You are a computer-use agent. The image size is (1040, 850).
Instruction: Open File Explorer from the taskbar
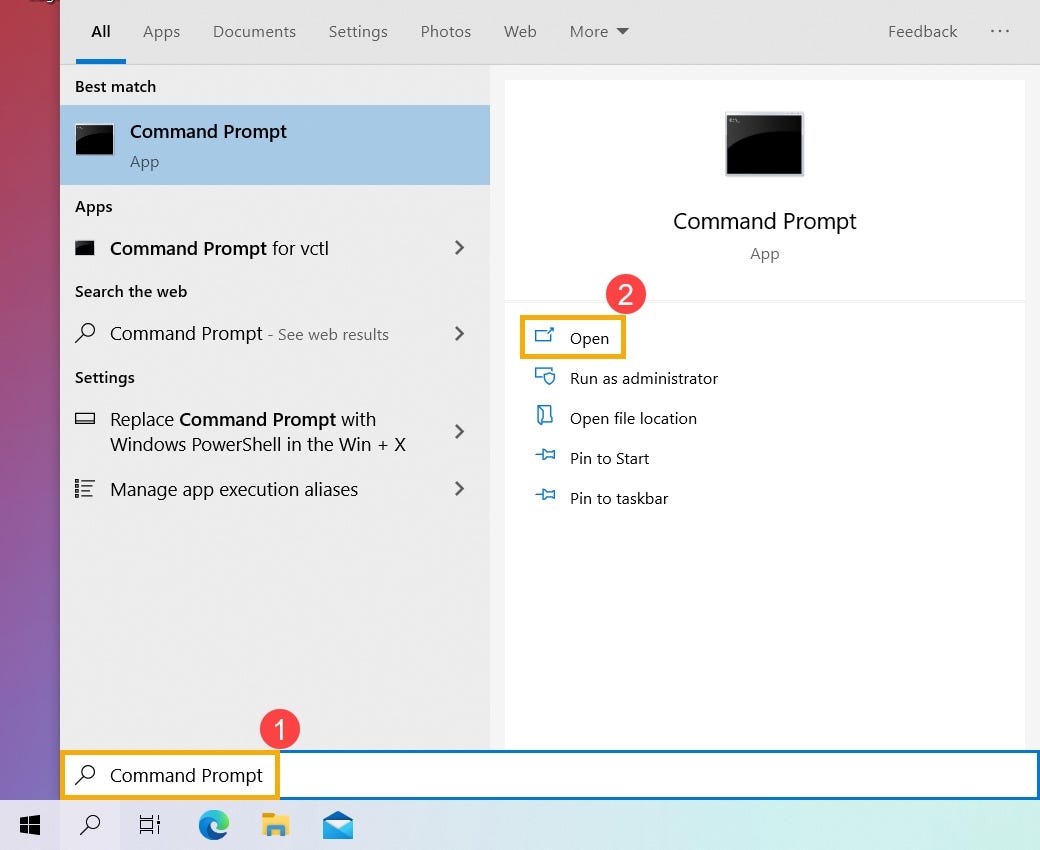(x=275, y=825)
